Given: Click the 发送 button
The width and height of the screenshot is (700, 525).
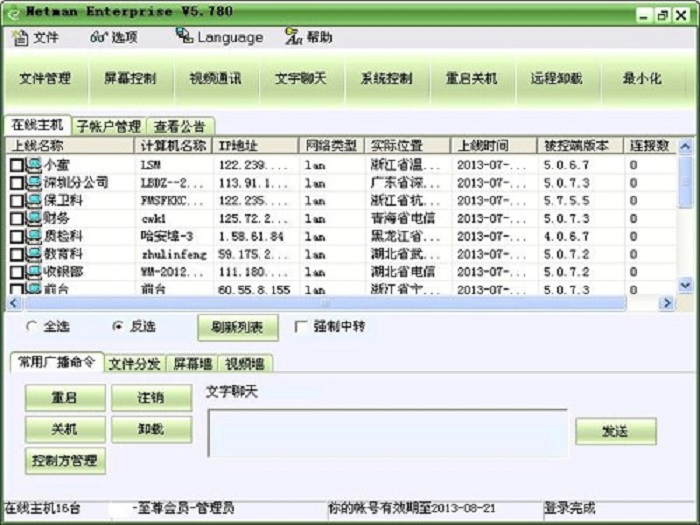Looking at the screenshot, I should [x=616, y=431].
